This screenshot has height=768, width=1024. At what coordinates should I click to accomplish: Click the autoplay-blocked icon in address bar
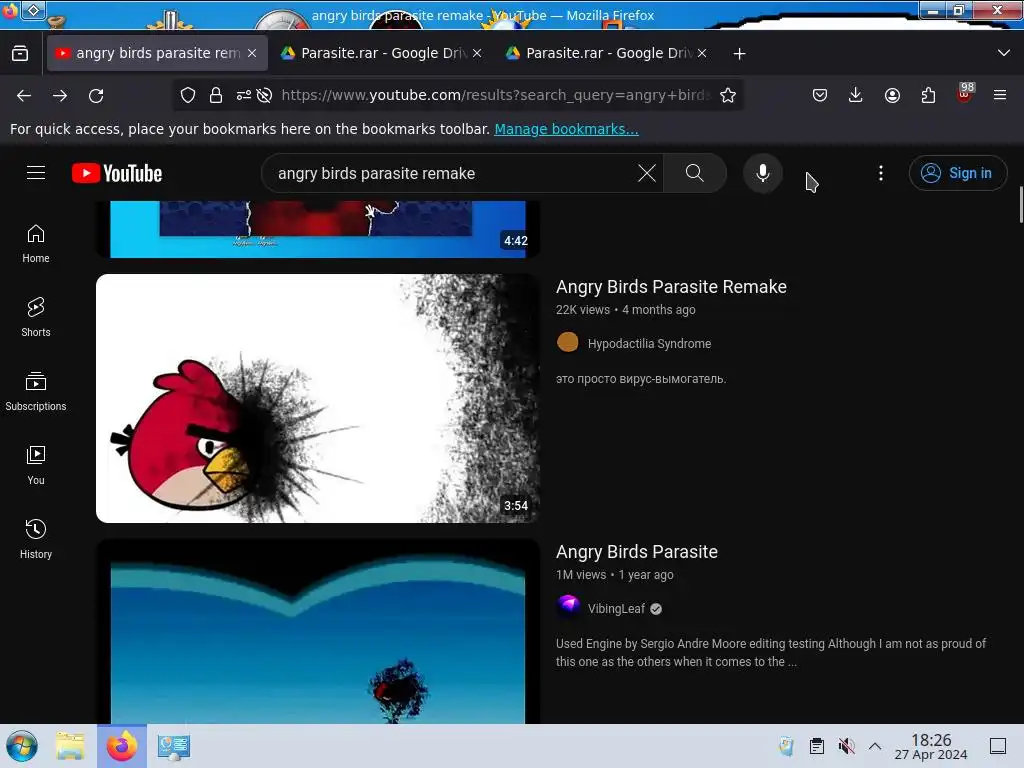(x=264, y=95)
